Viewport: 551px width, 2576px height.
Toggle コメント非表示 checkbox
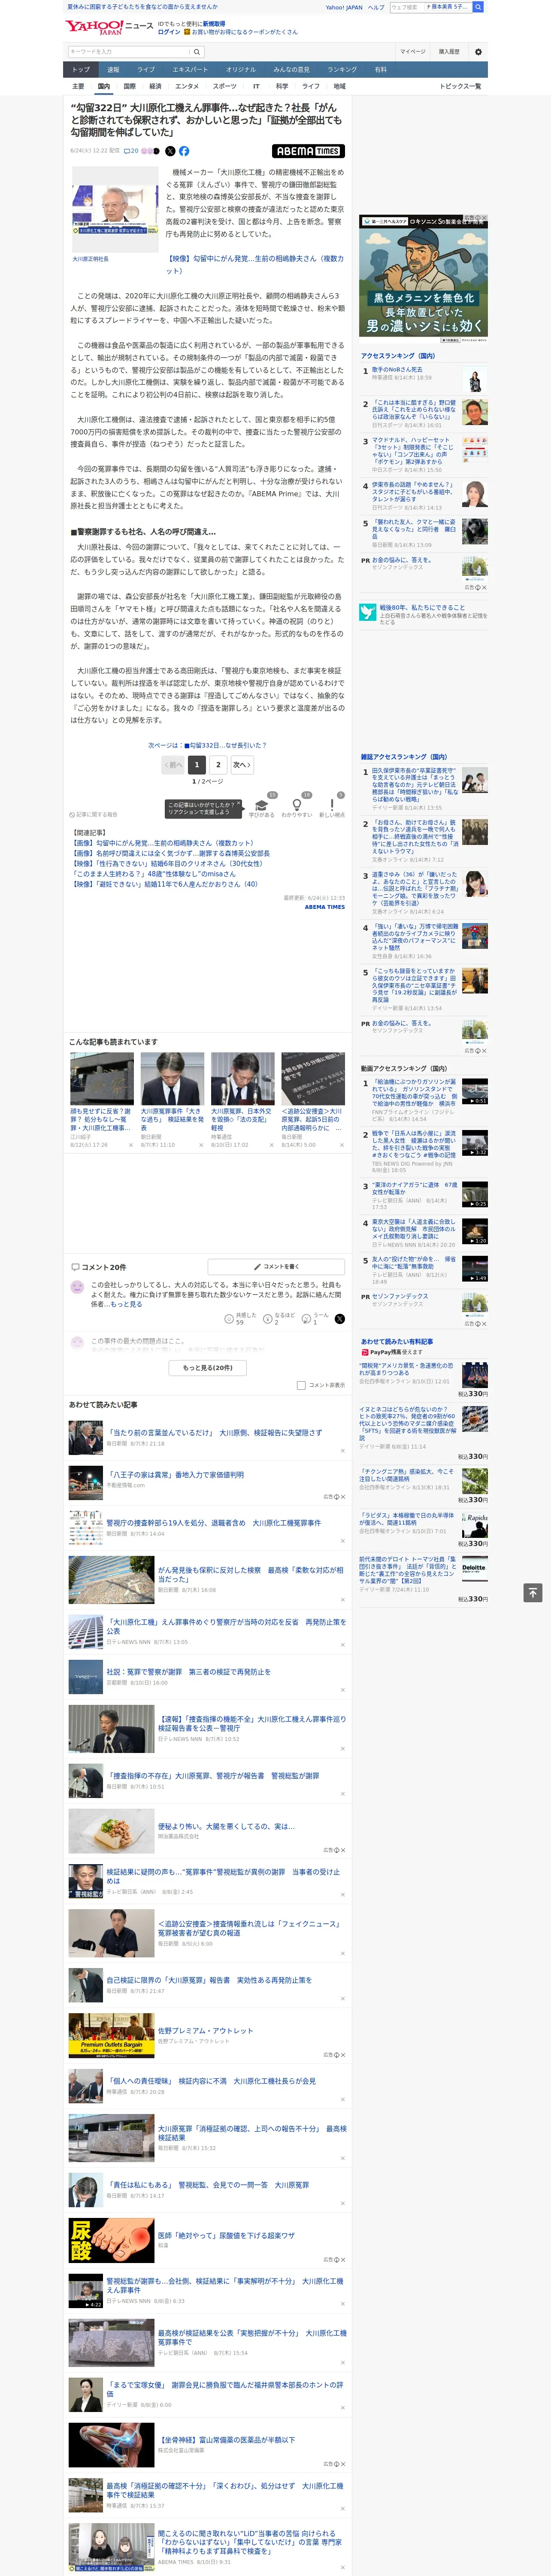click(301, 1385)
